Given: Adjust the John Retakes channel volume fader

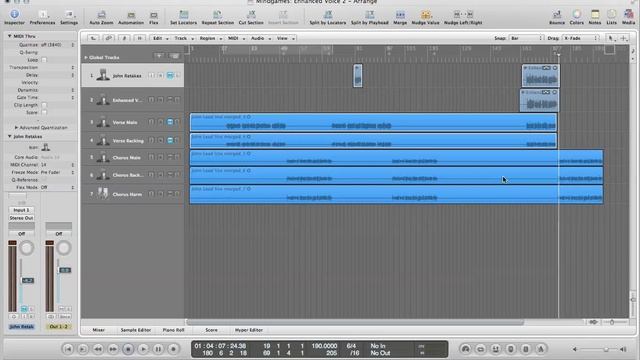Looking at the screenshot, I should 27,280.
